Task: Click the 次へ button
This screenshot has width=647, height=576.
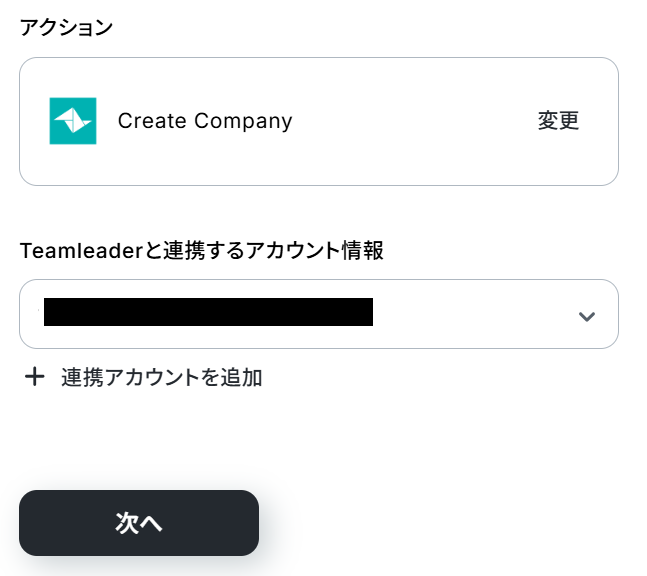Action: pyautogui.click(x=139, y=523)
